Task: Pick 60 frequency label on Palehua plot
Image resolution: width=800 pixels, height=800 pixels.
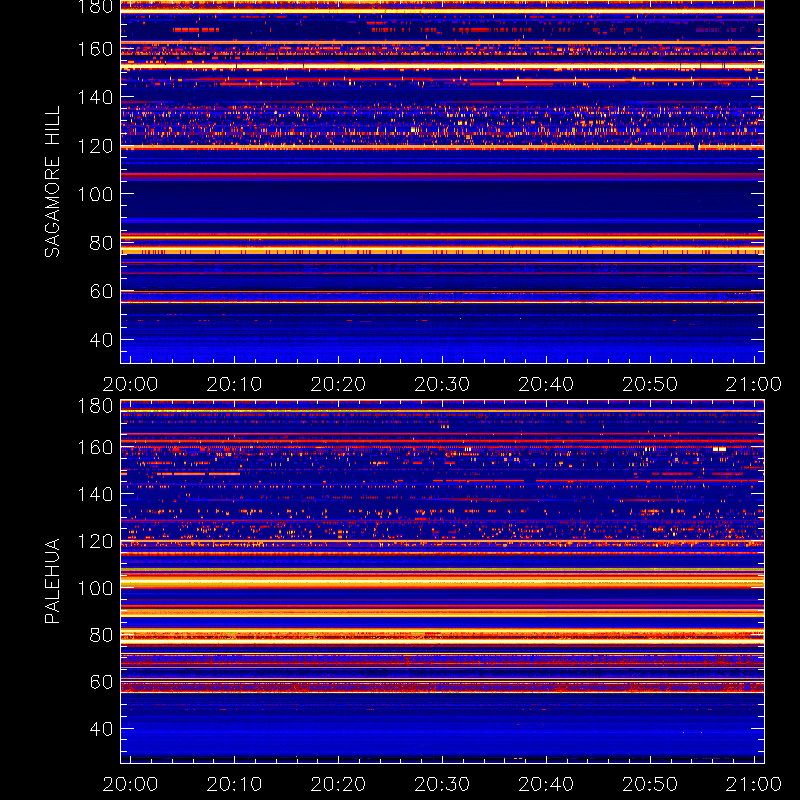Action: [x=101, y=682]
